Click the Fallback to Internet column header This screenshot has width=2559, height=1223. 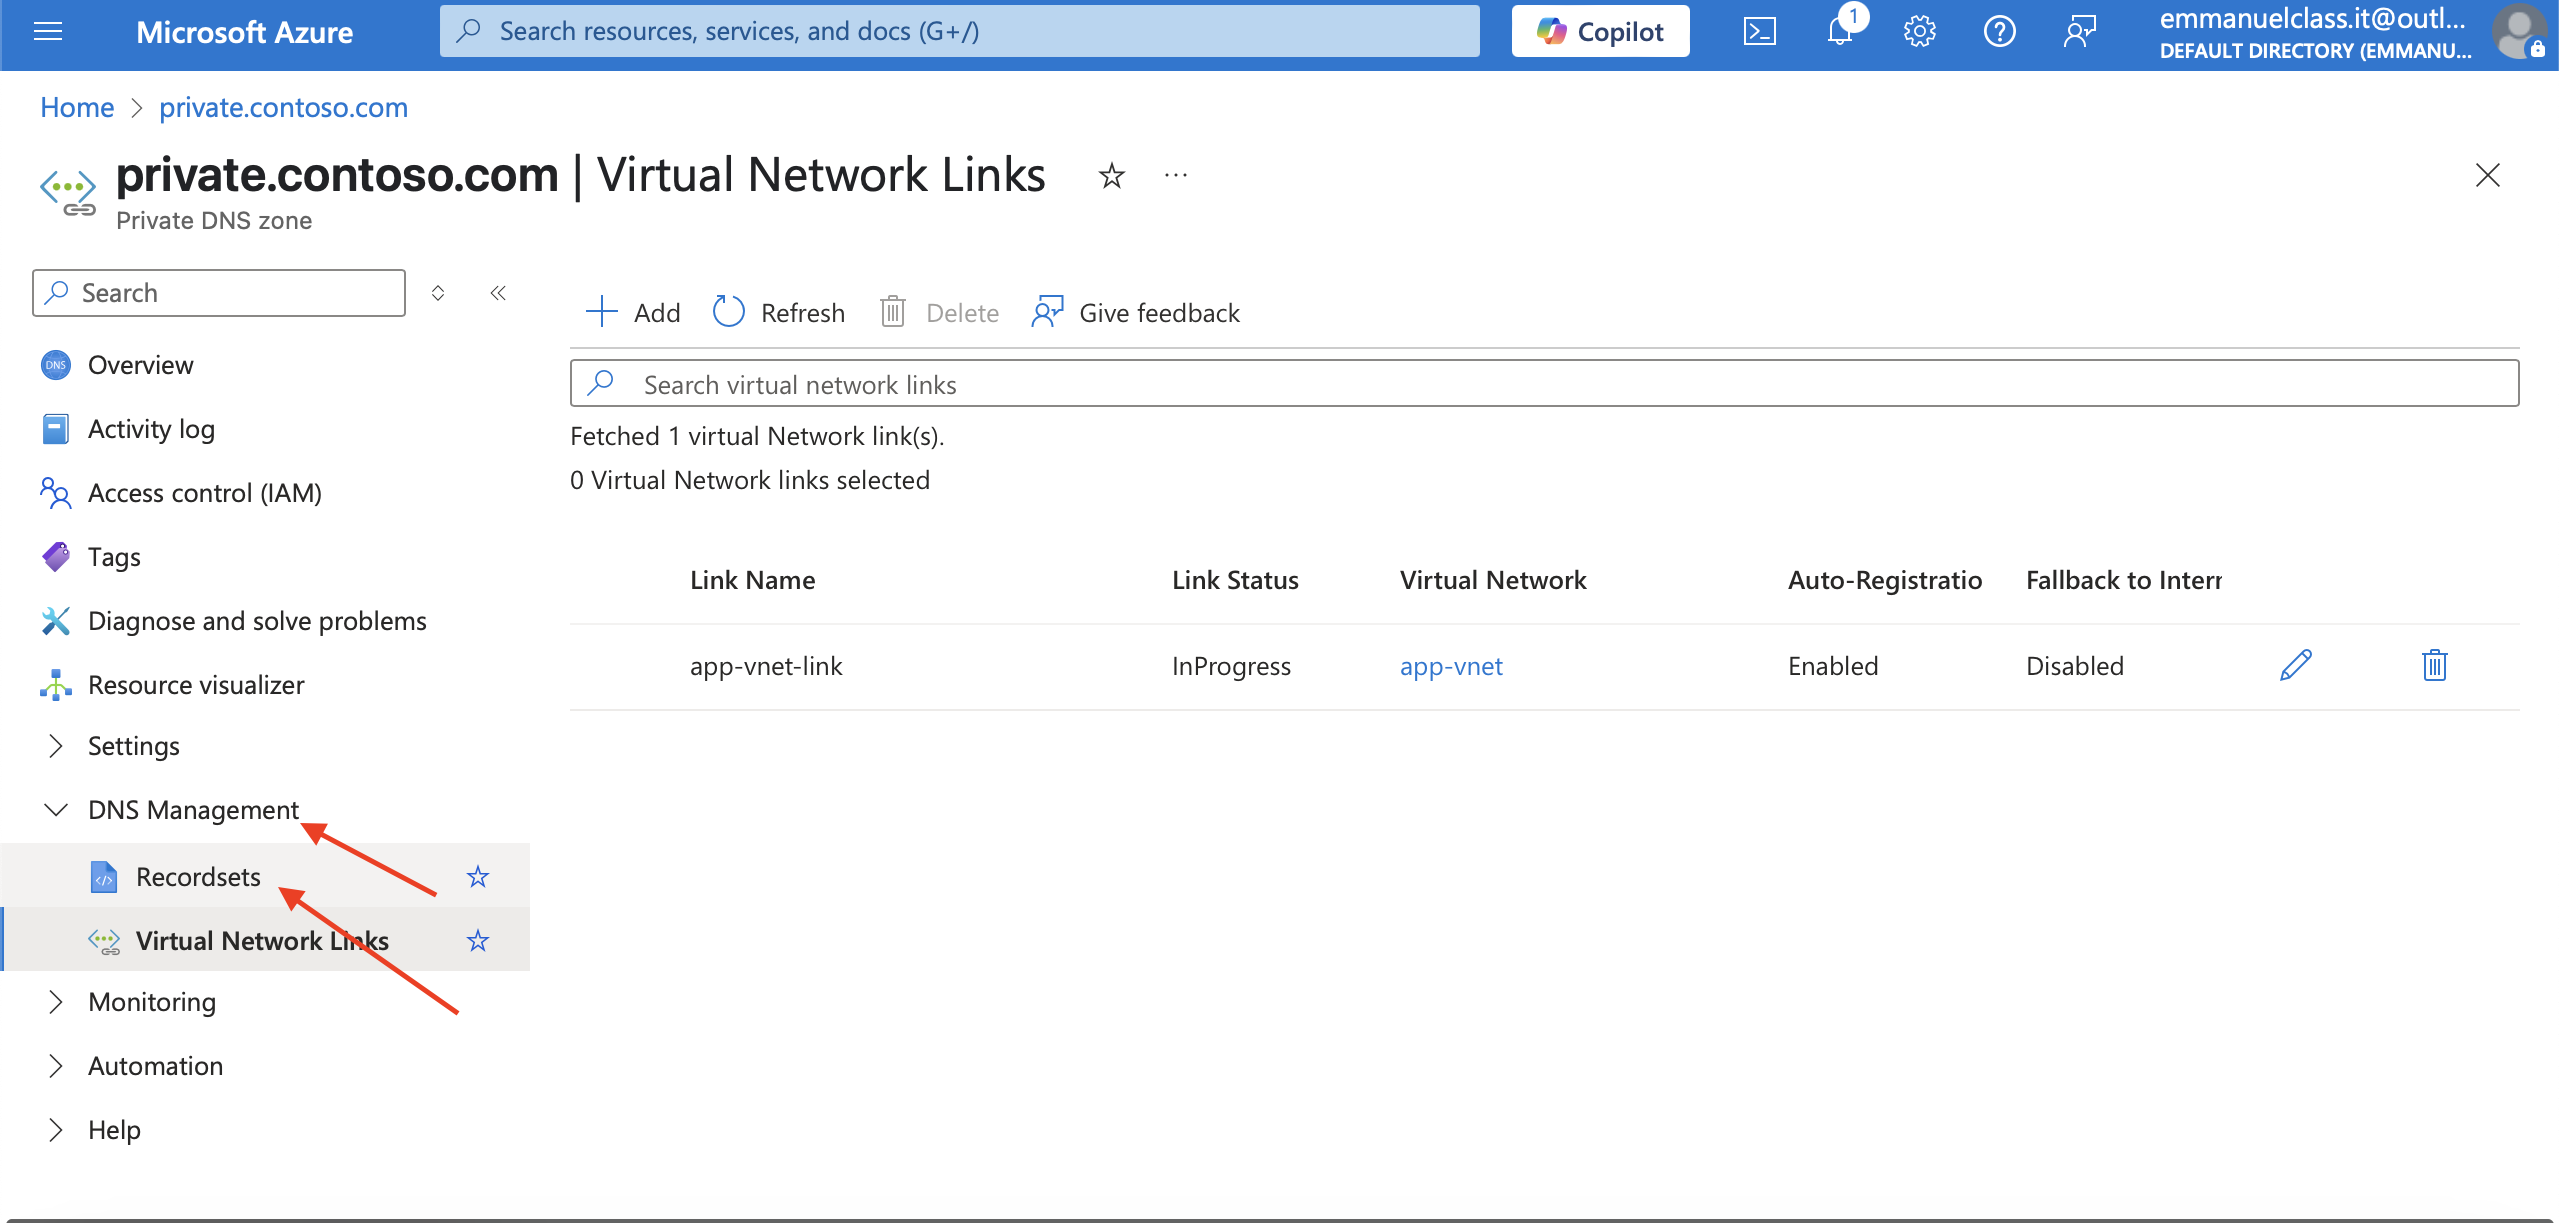pyautogui.click(x=2124, y=580)
